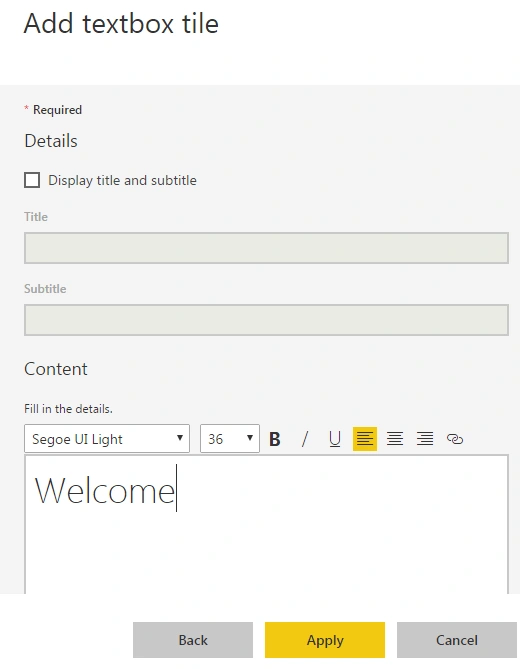Click the Back button
This screenshot has width=520, height=669.
[193, 640]
